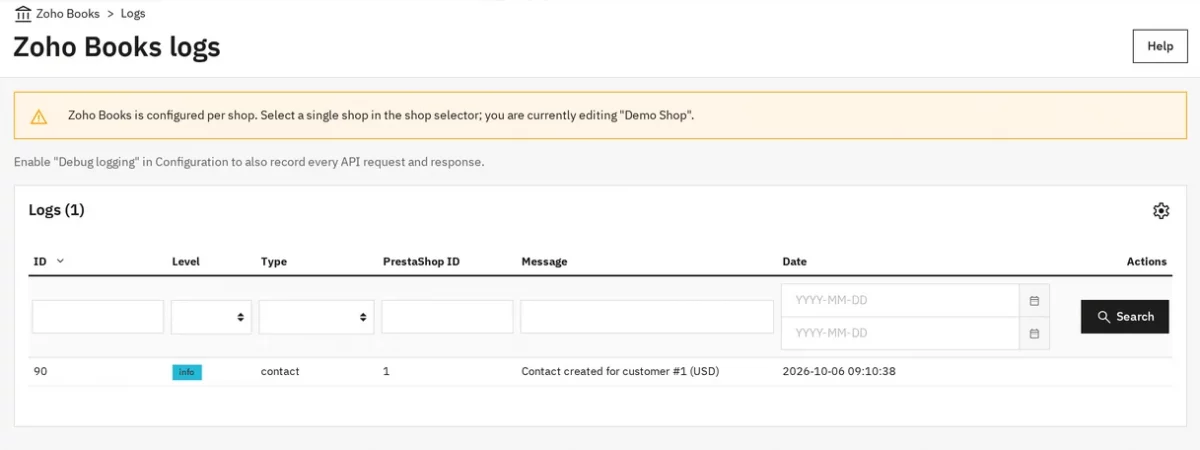Go to Zoho Books breadcrumb link

coord(68,14)
